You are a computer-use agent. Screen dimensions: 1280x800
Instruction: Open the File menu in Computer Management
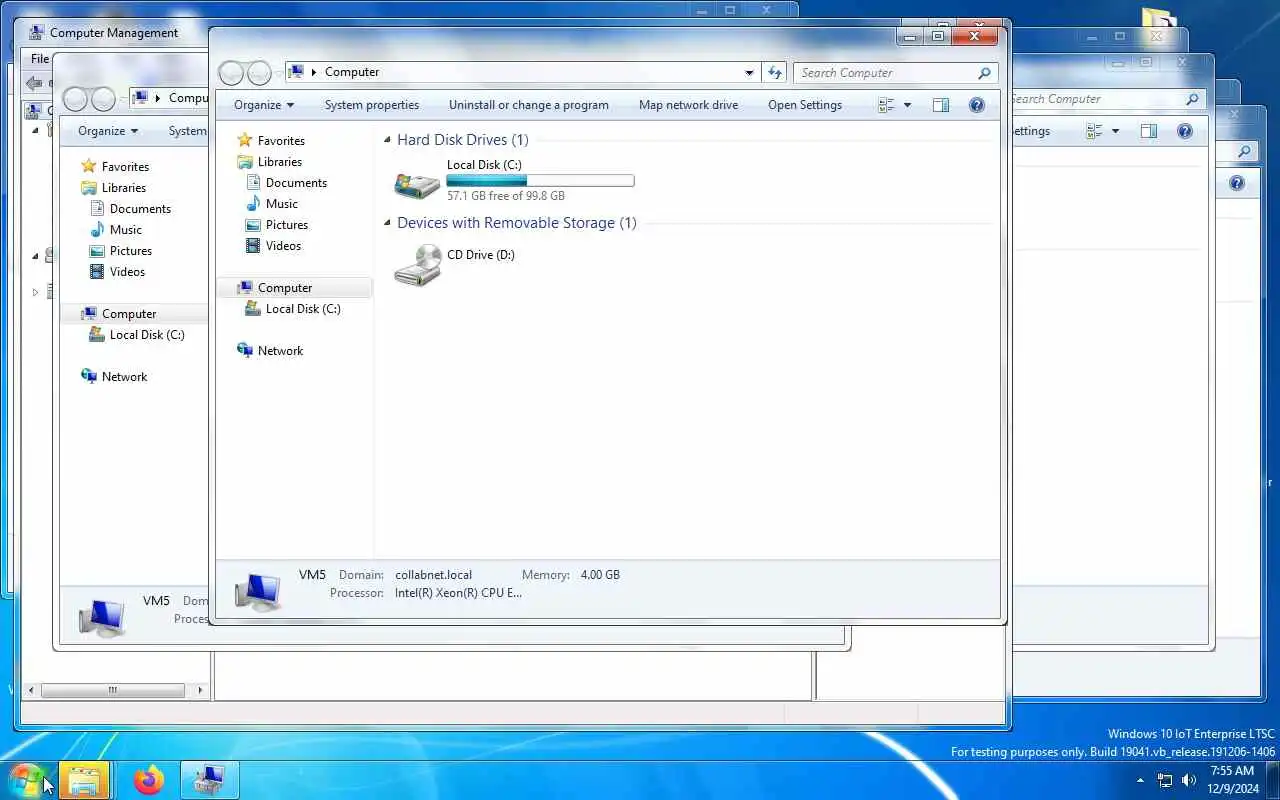coord(39,59)
